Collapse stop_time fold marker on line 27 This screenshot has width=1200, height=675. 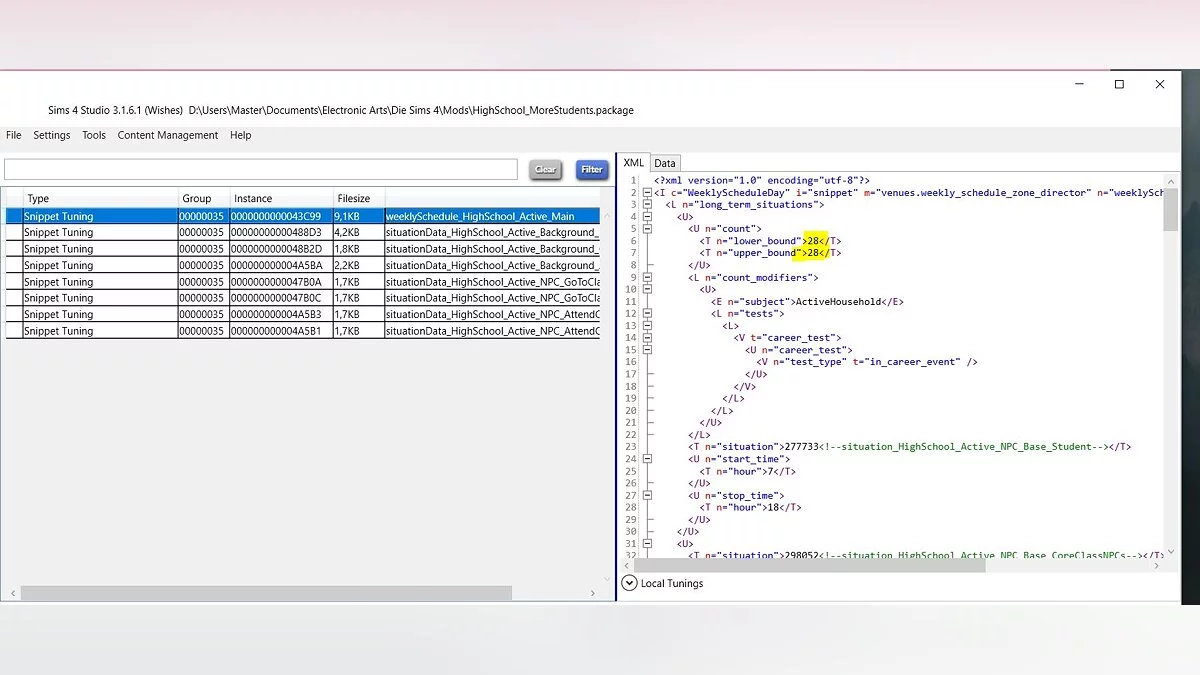(647, 495)
